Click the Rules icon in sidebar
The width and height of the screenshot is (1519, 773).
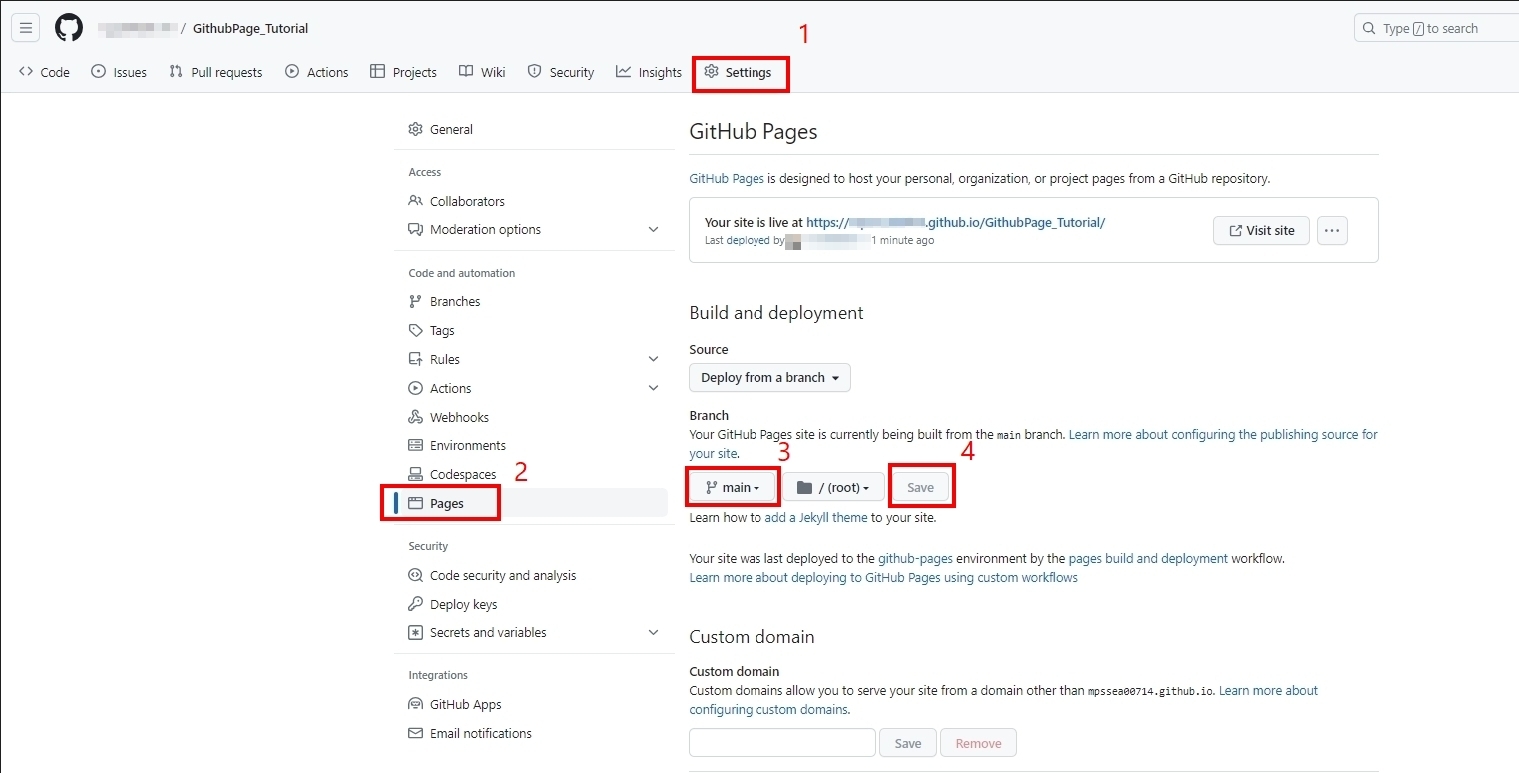coord(416,359)
